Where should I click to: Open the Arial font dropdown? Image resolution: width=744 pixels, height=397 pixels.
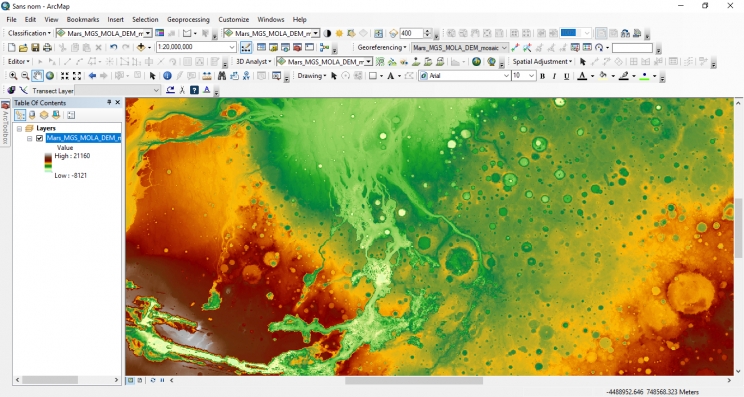click(506, 76)
